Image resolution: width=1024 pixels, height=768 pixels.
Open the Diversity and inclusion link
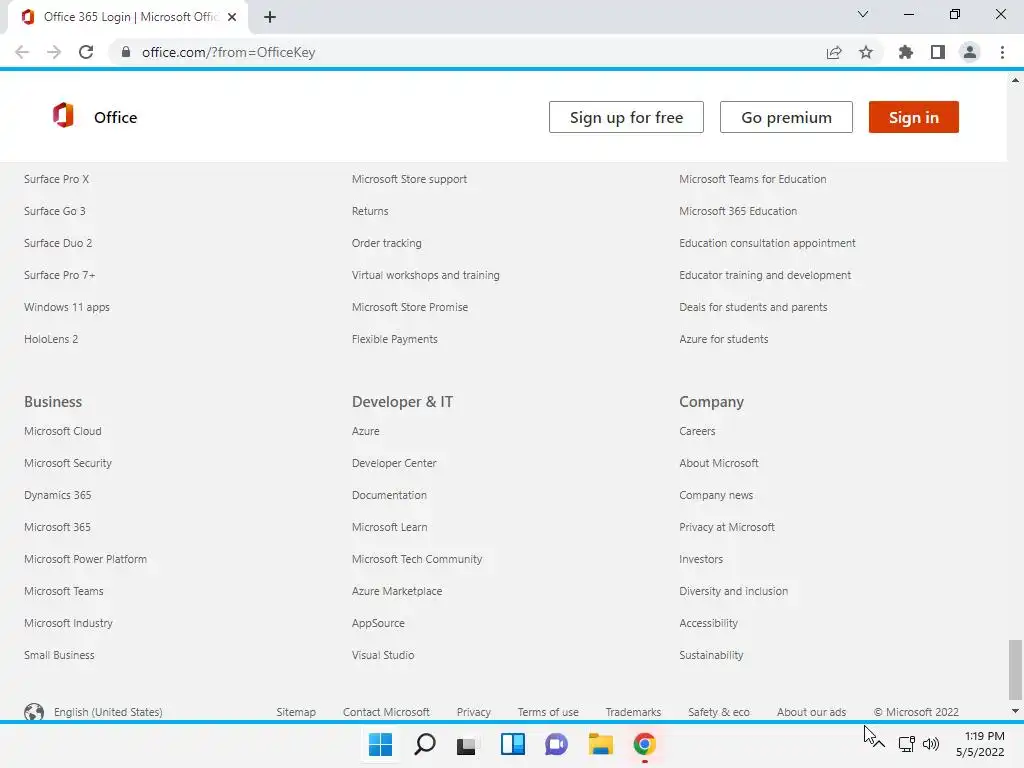click(x=733, y=591)
